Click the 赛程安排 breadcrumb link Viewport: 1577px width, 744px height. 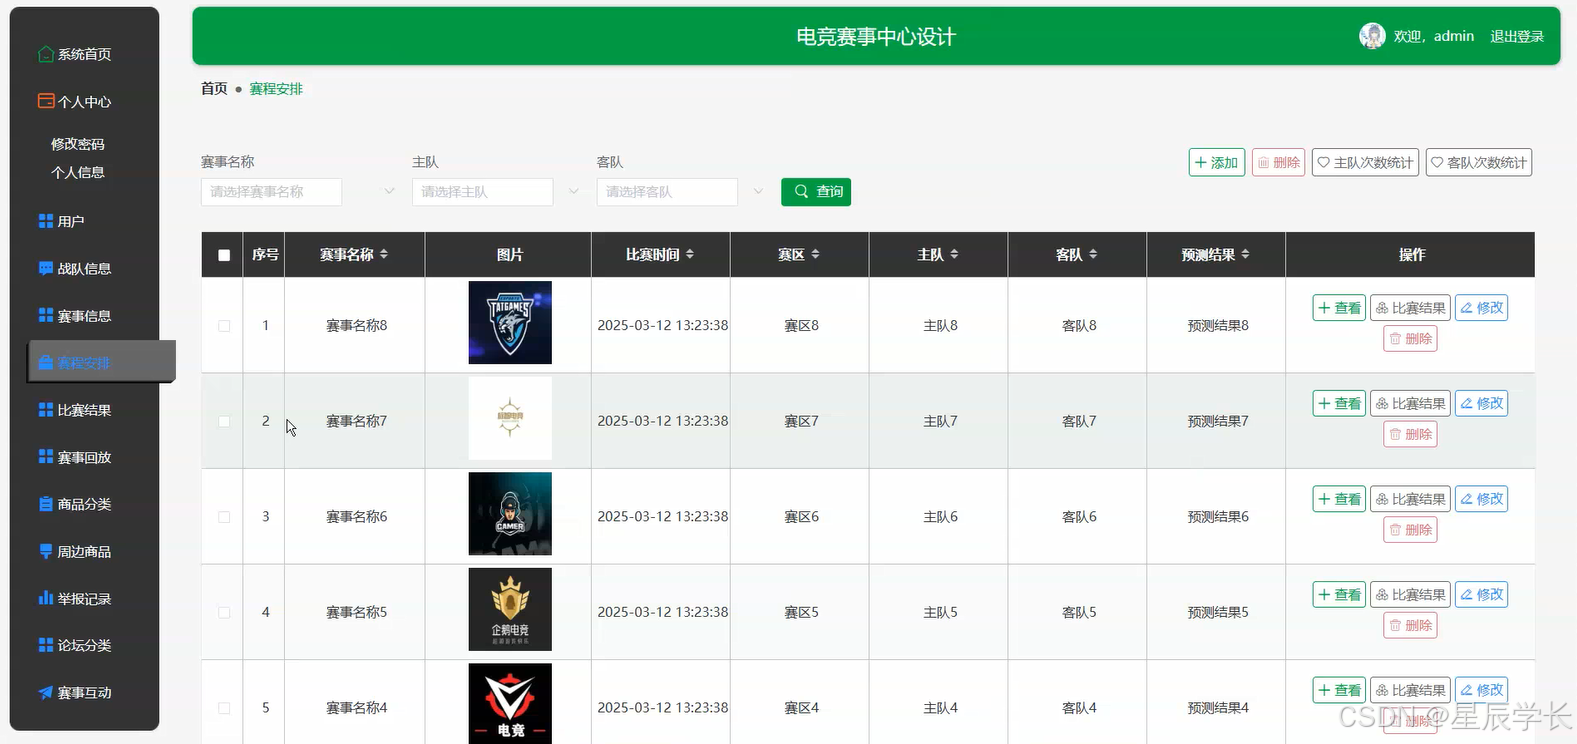pyautogui.click(x=276, y=89)
